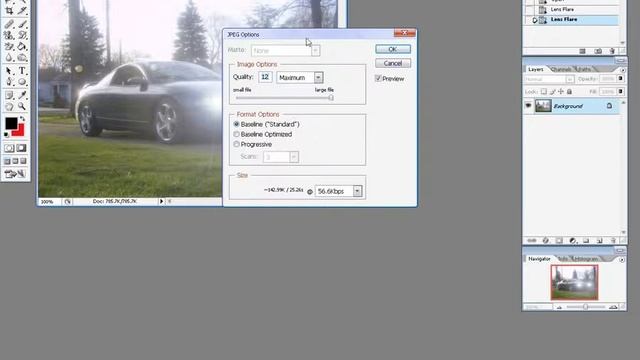Select the Ellipse shape tool
The width and height of the screenshot is (640, 360).
point(22,82)
